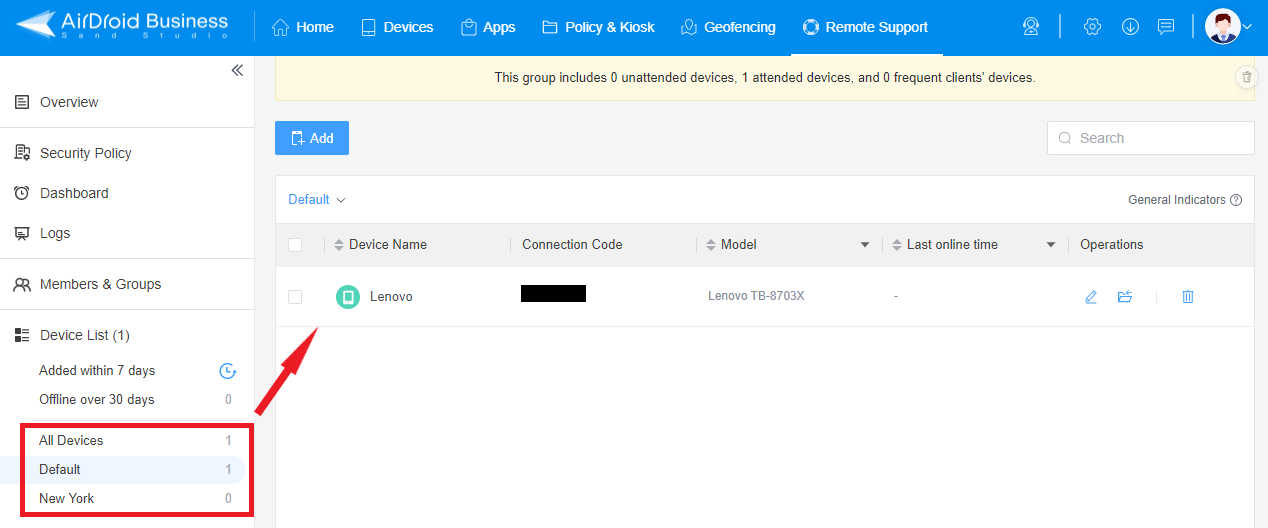Image resolution: width=1268 pixels, height=528 pixels.
Task: Click the download icon in header
Action: (x=1130, y=27)
